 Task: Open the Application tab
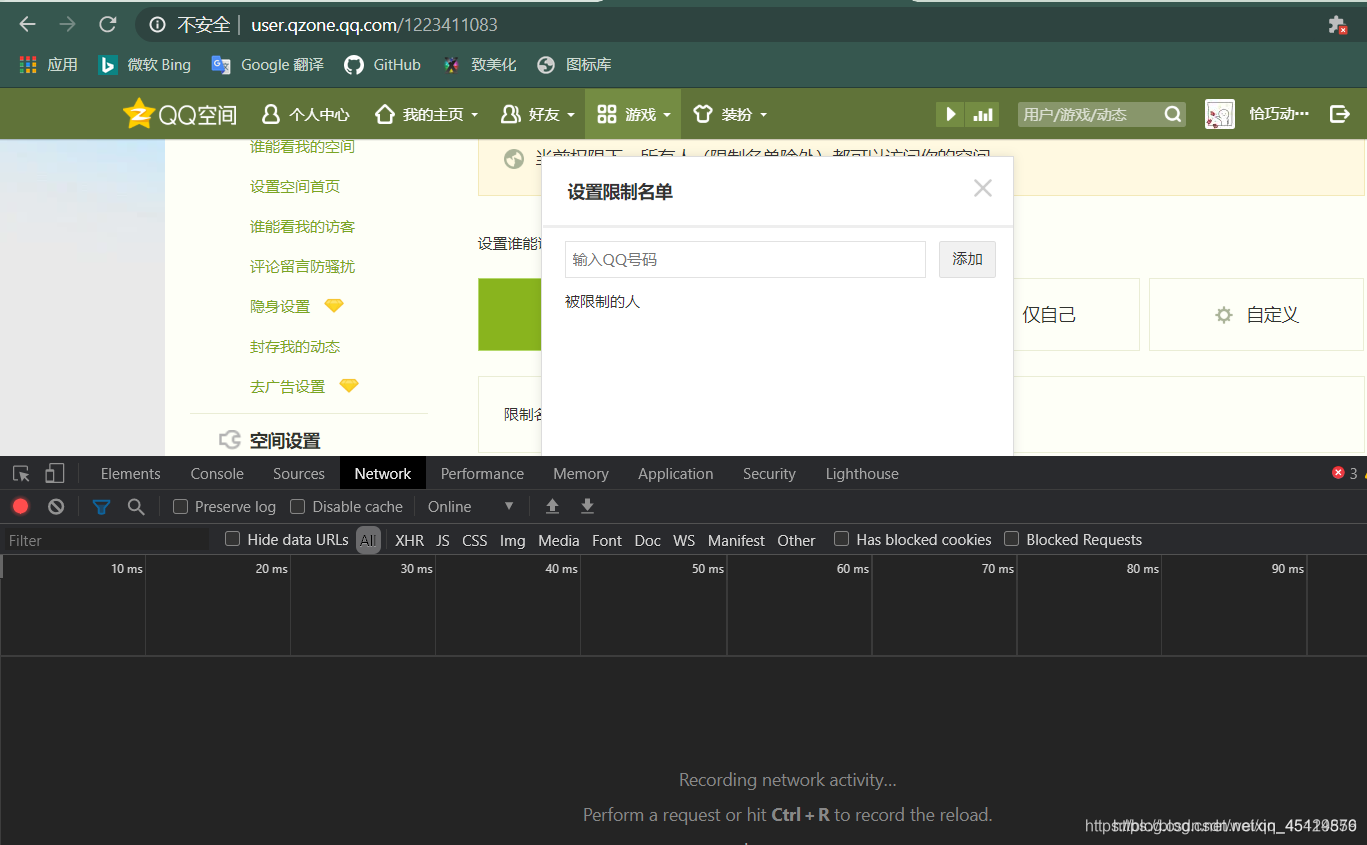tap(676, 473)
